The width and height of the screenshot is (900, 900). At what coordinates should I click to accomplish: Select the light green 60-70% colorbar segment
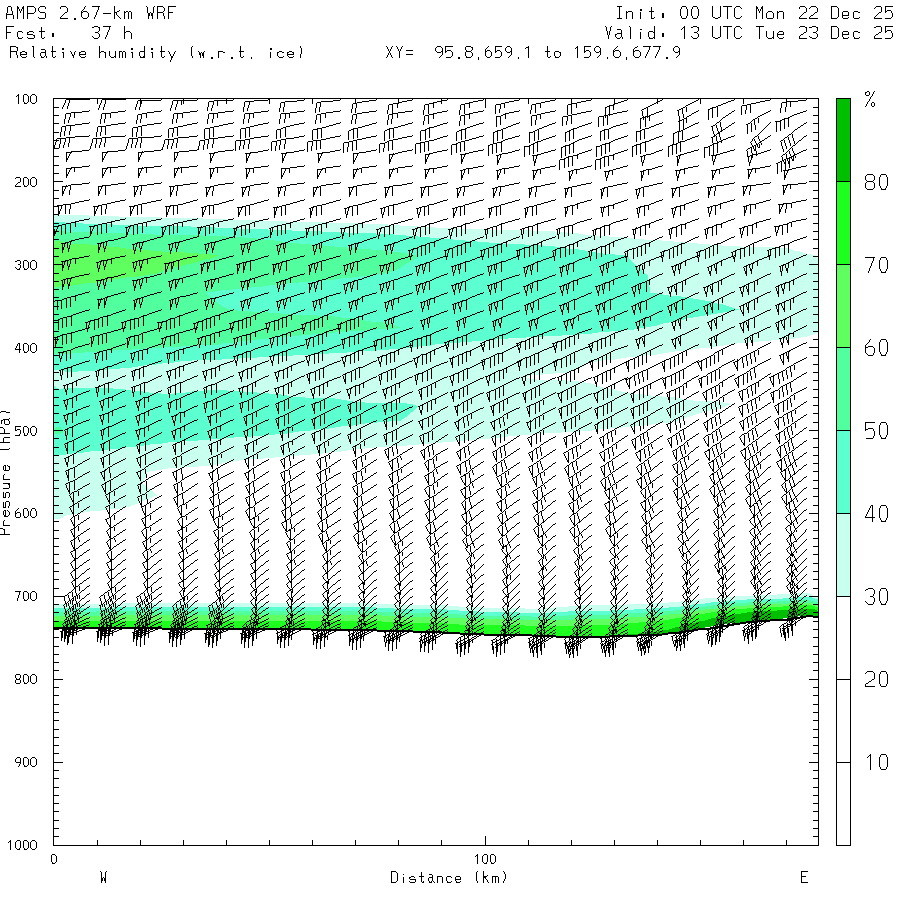click(x=843, y=306)
